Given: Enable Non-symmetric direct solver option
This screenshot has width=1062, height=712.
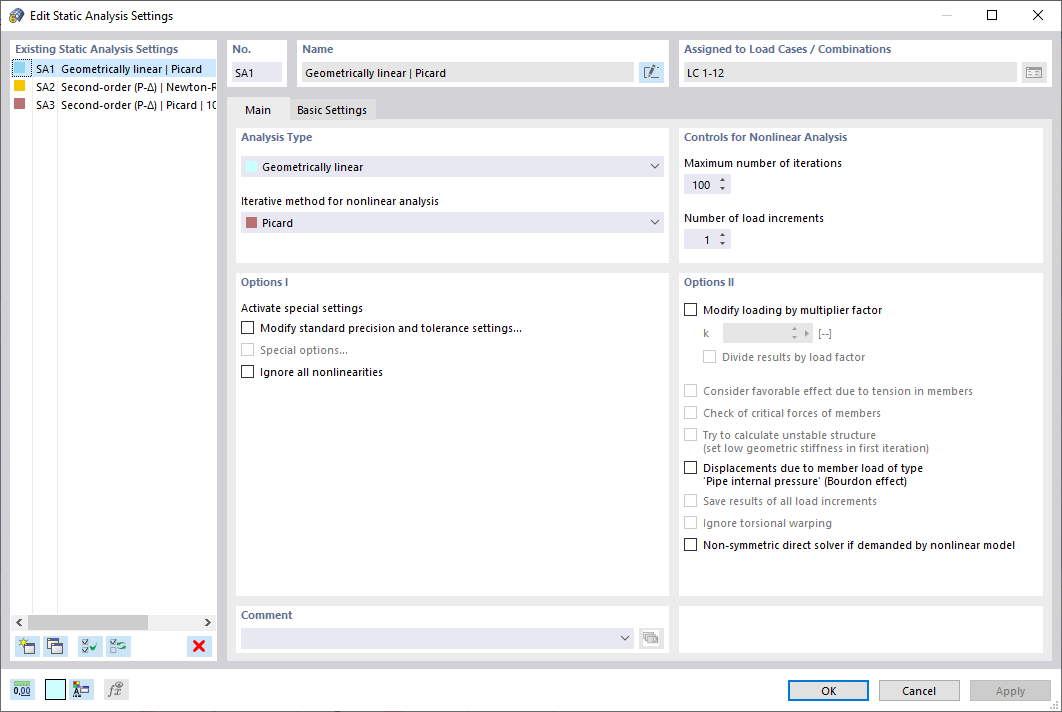Looking at the screenshot, I should click(689, 544).
